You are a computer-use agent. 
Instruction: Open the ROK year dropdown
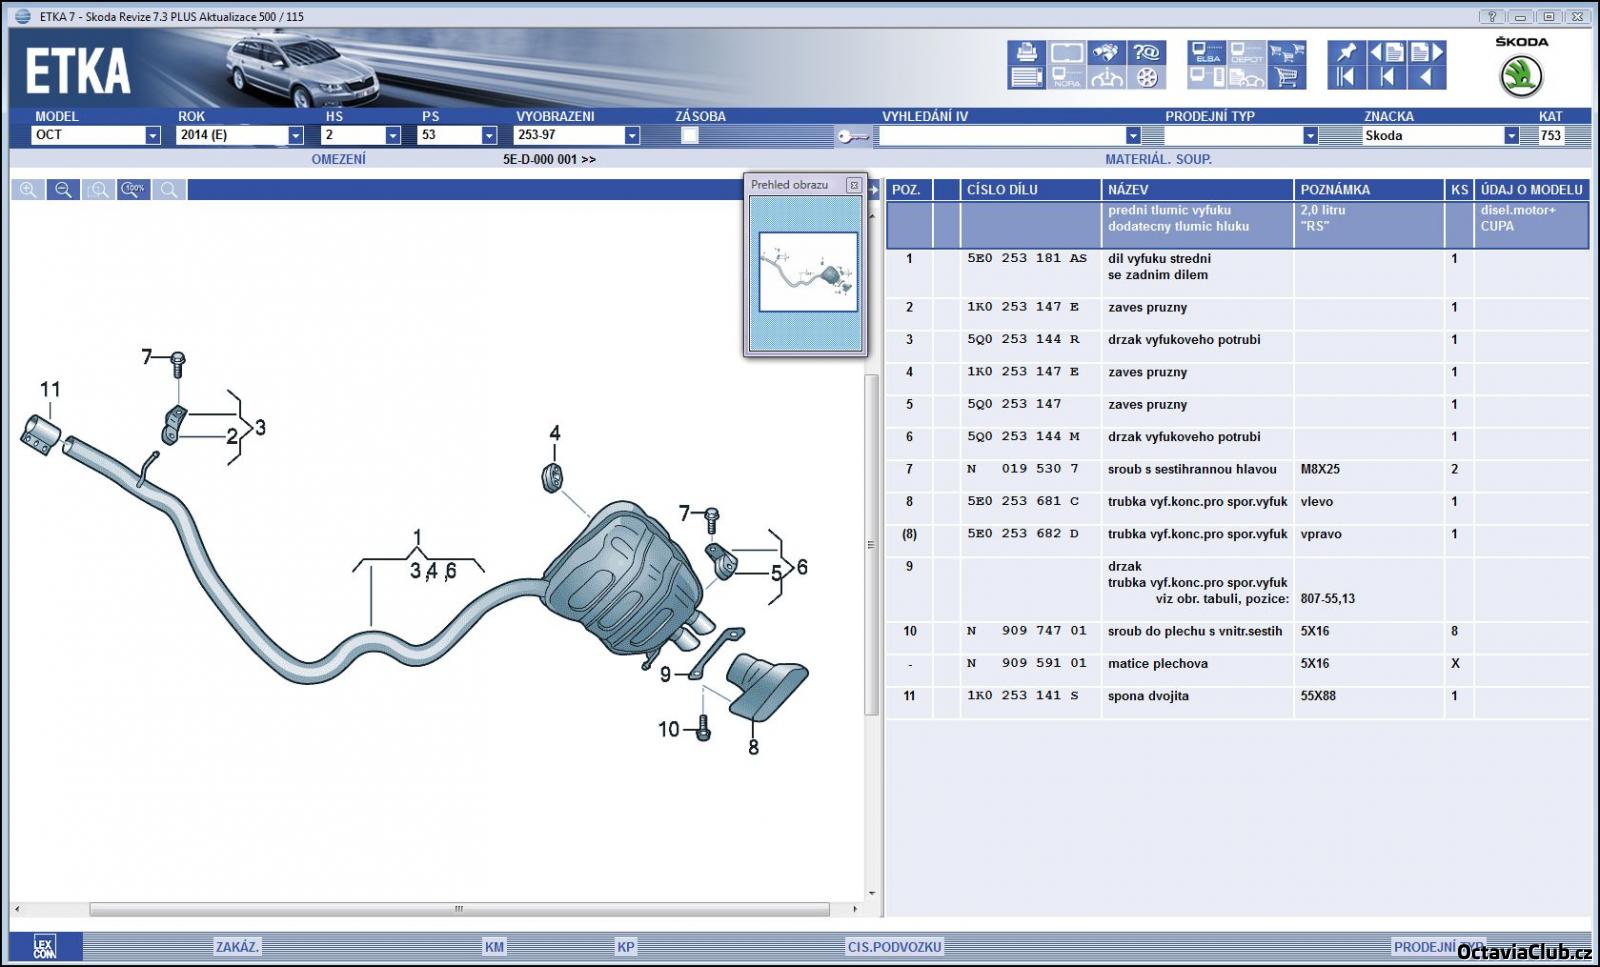295,135
